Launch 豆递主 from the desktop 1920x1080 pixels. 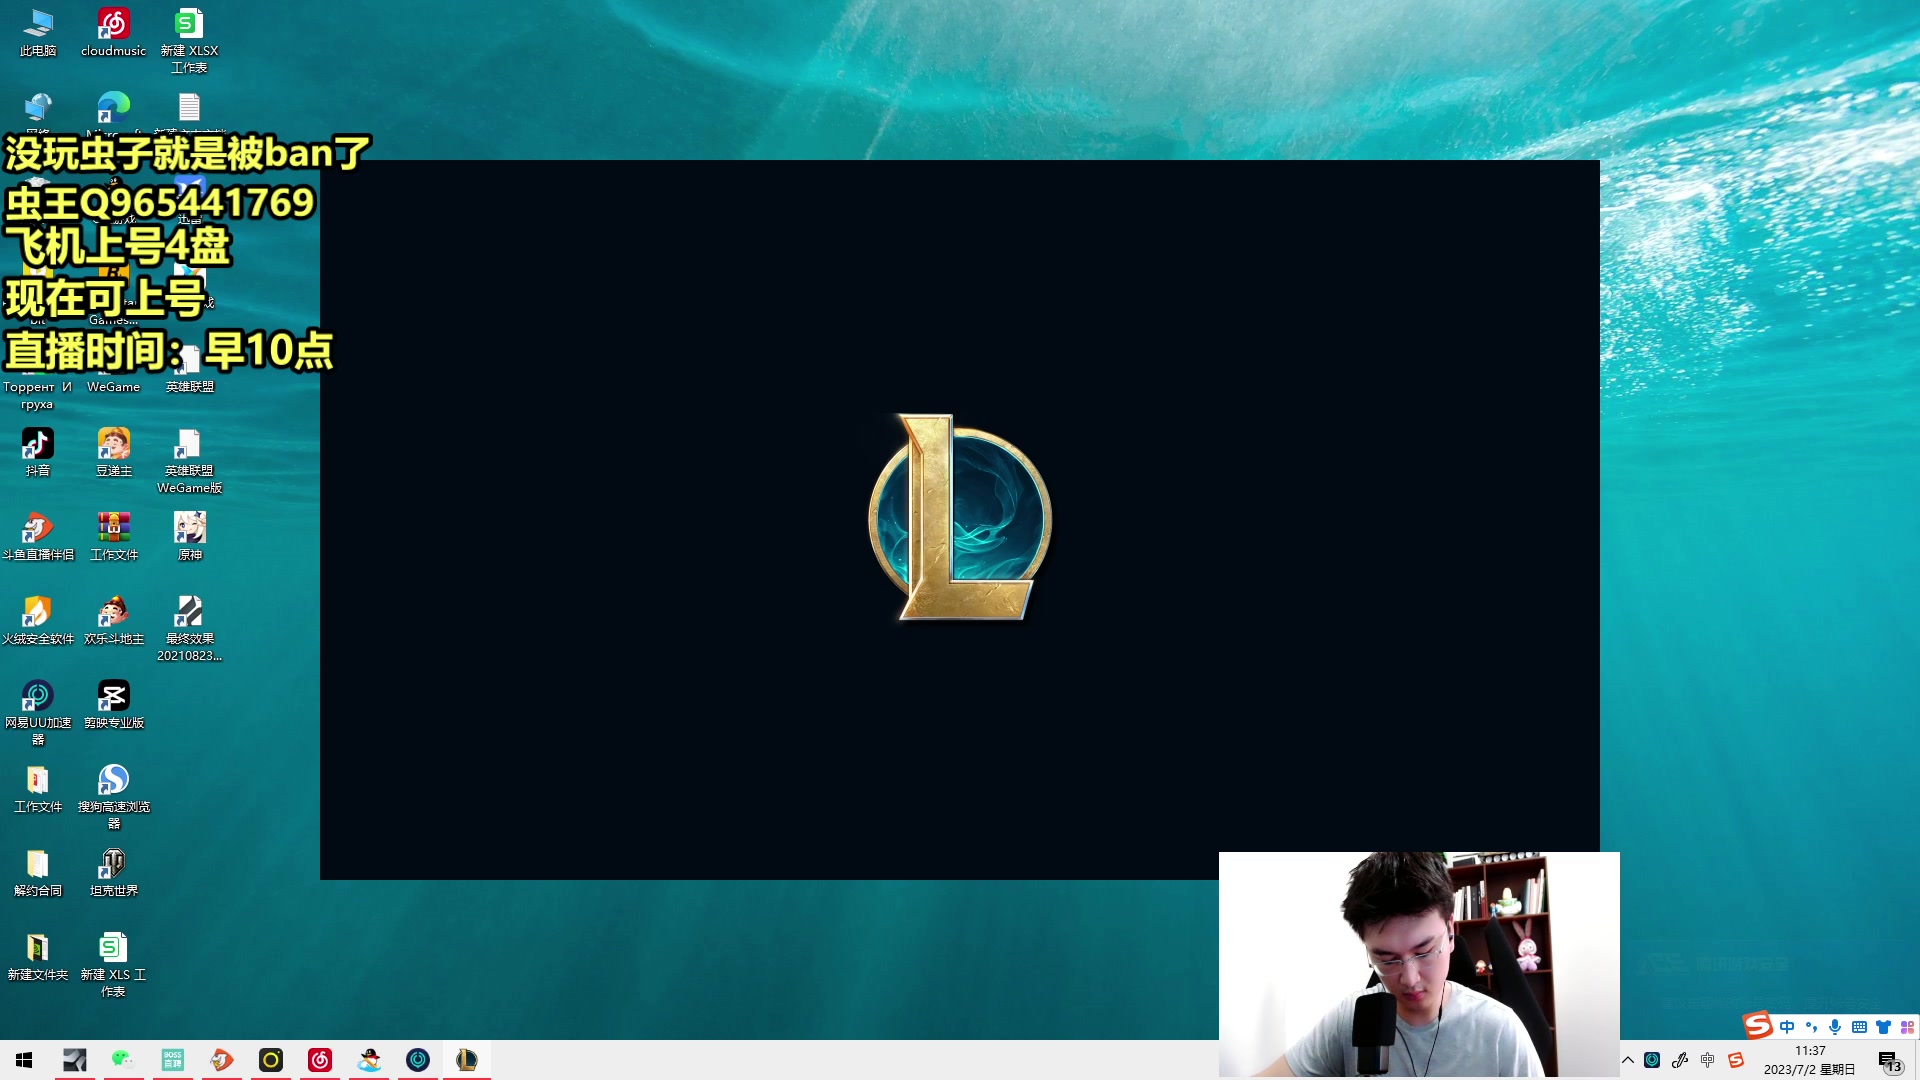click(113, 452)
